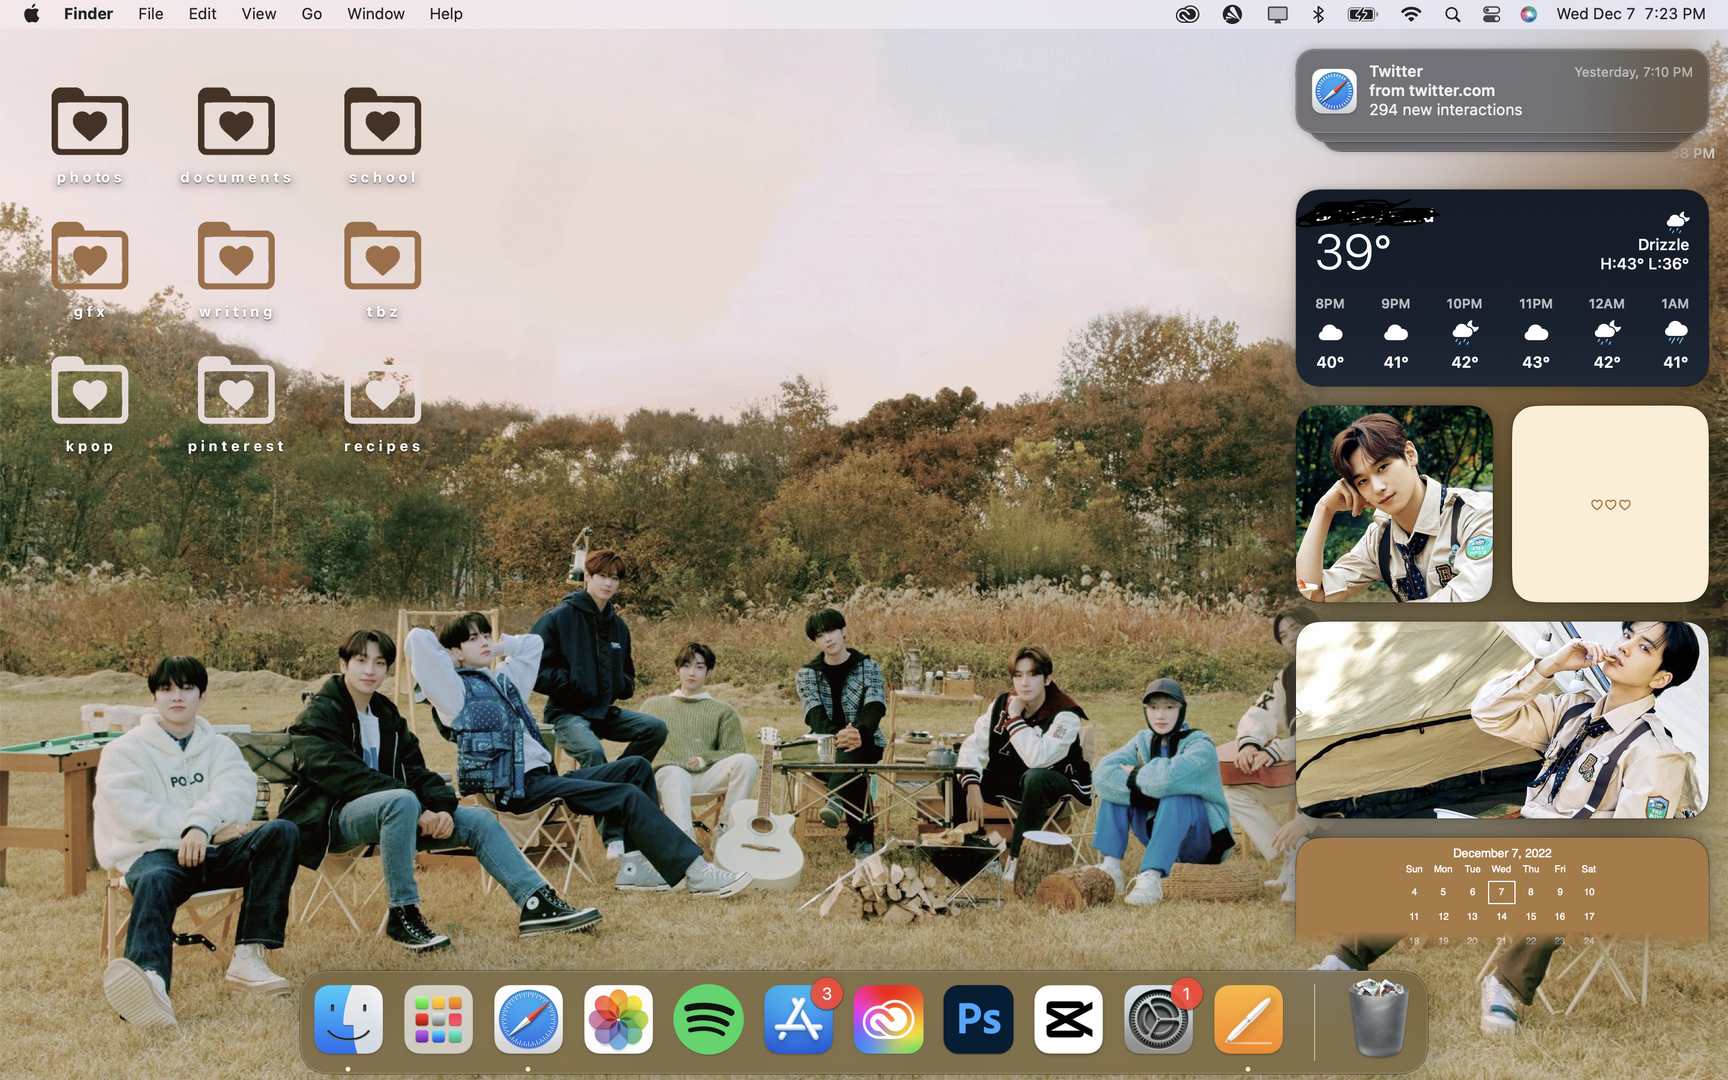Image resolution: width=1728 pixels, height=1080 pixels.
Task: Open Photos app from the Dock
Action: [618, 1020]
